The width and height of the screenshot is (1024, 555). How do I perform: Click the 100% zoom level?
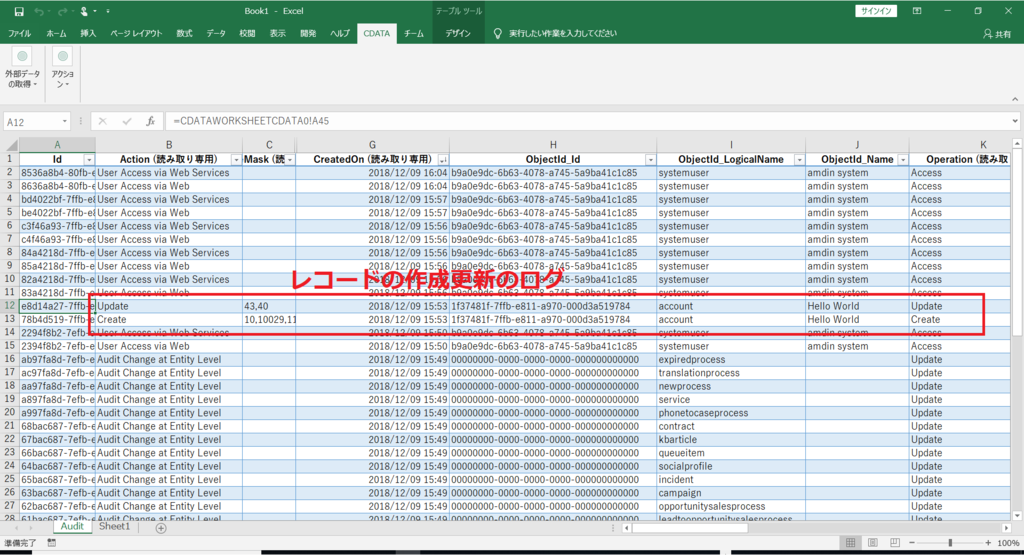[1008, 543]
